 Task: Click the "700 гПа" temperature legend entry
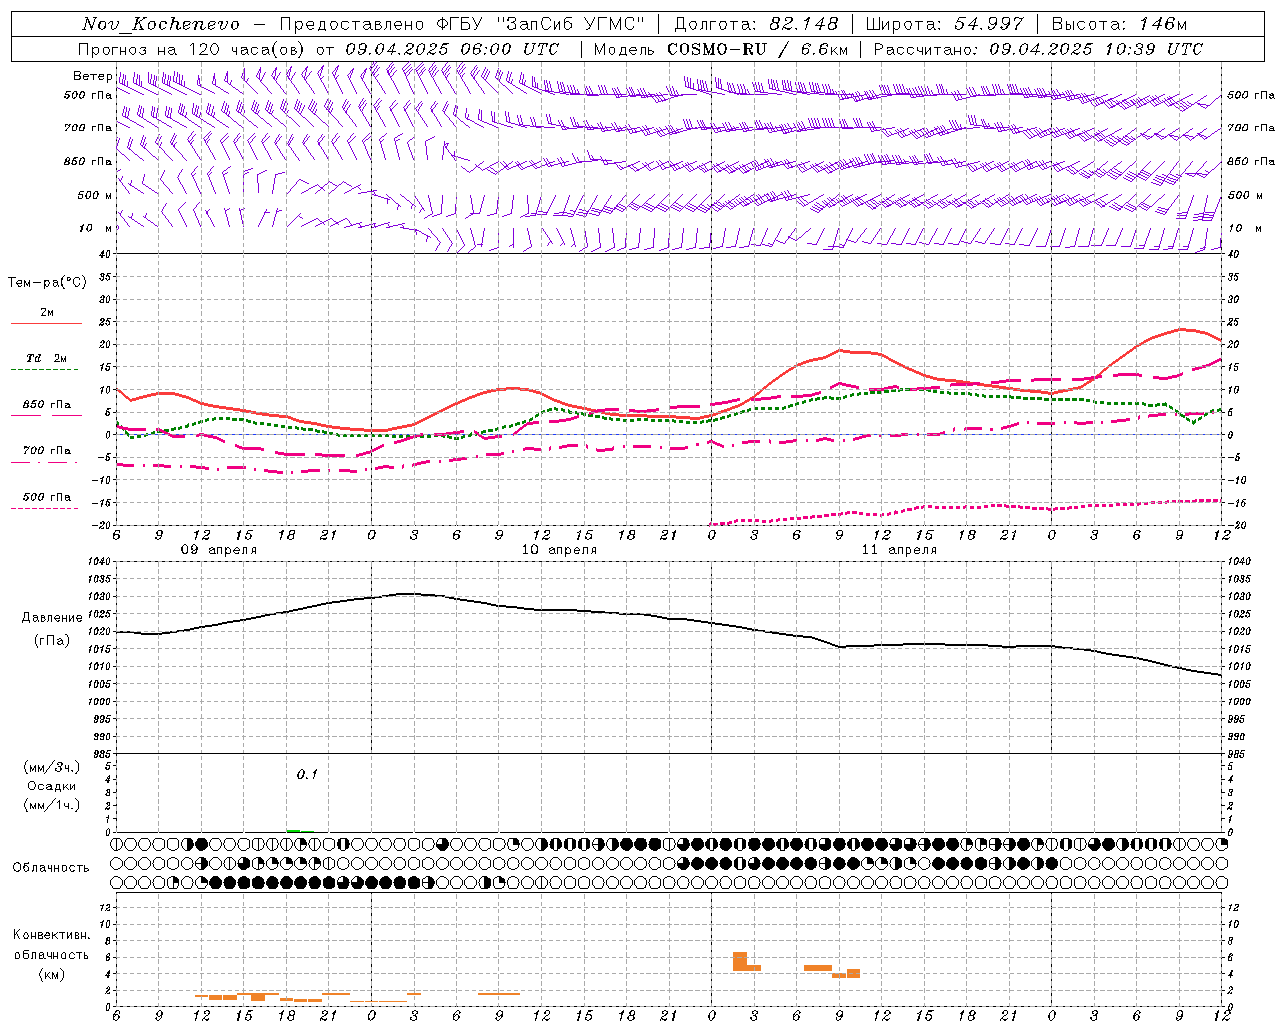click(47, 451)
